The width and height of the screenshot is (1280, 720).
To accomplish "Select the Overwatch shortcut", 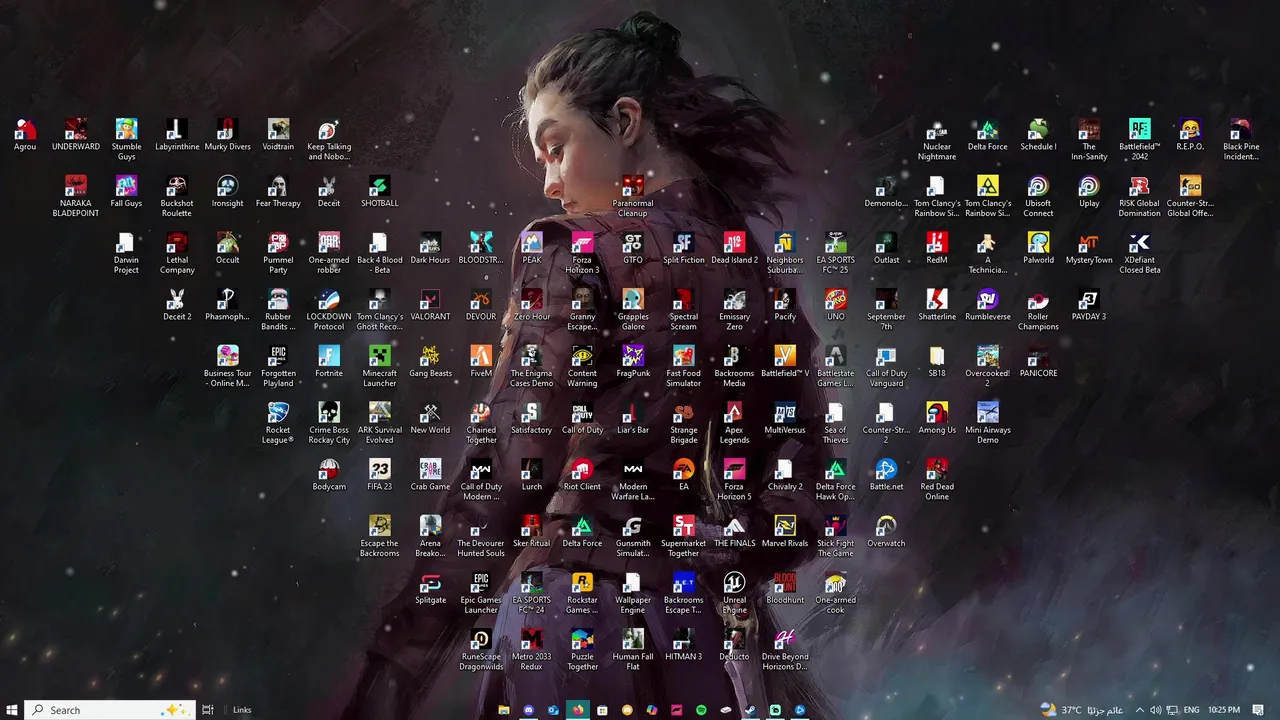I will point(886,533).
